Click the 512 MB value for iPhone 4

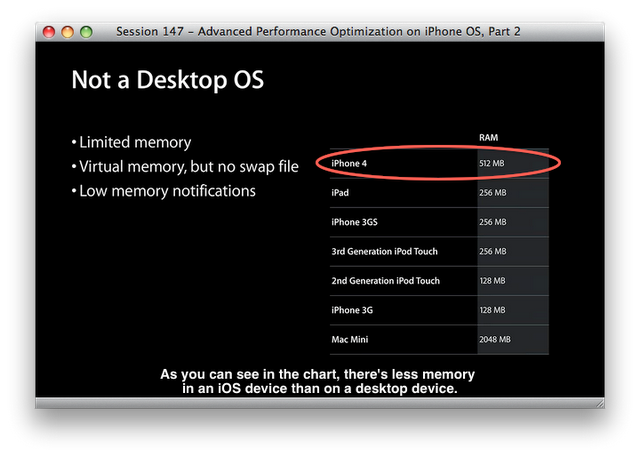click(x=493, y=162)
